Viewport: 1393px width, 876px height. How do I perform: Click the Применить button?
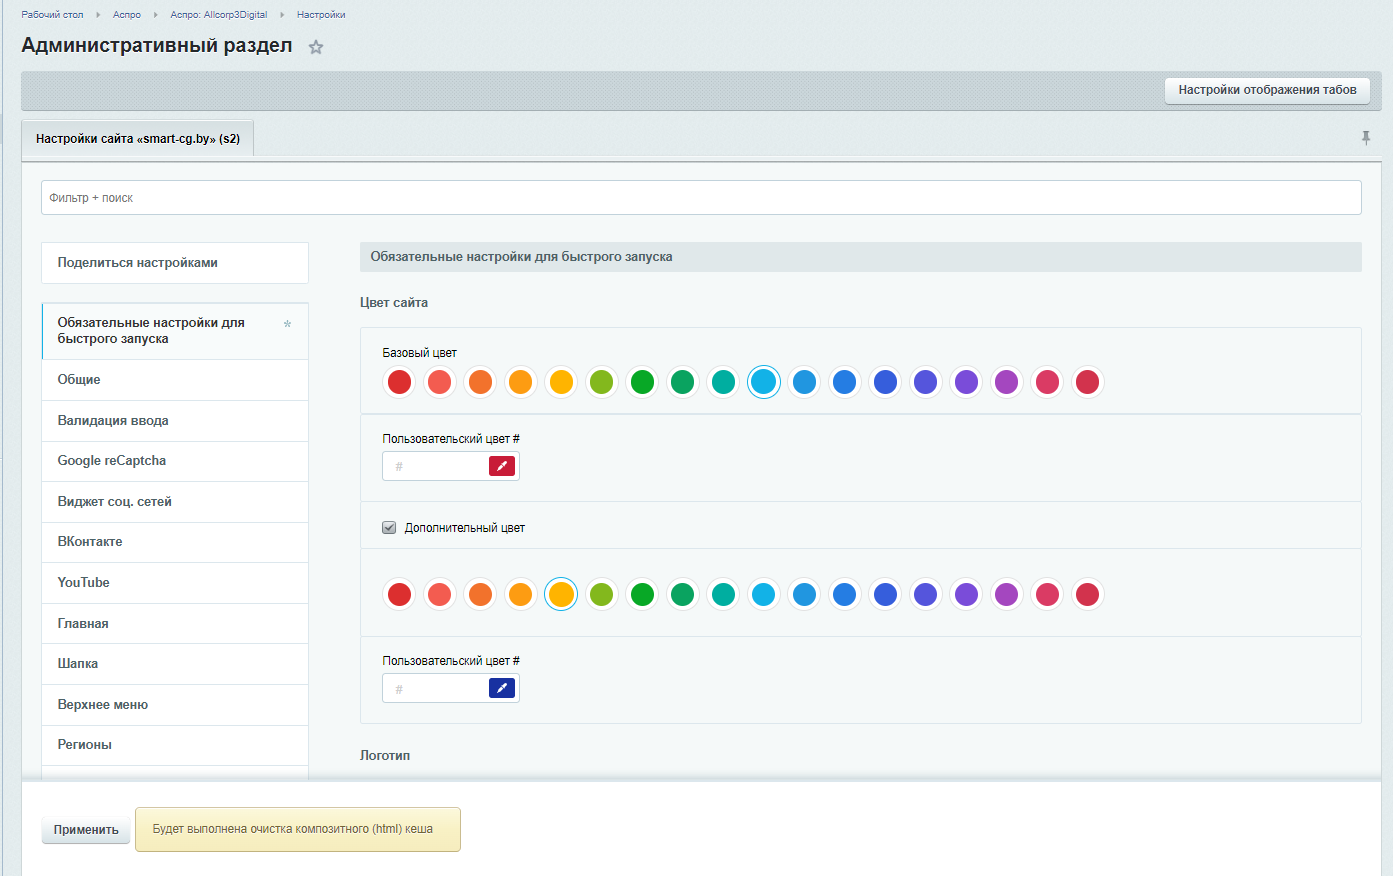point(86,830)
